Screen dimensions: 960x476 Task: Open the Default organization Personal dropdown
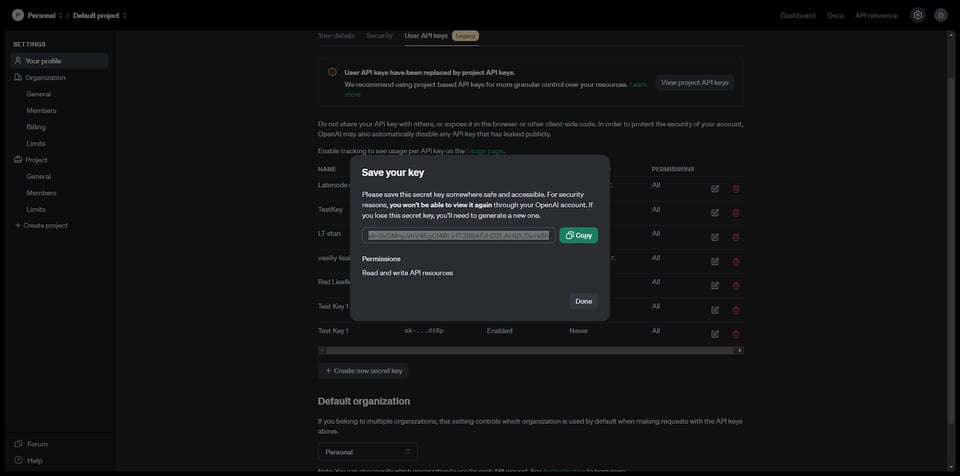[x=368, y=451]
